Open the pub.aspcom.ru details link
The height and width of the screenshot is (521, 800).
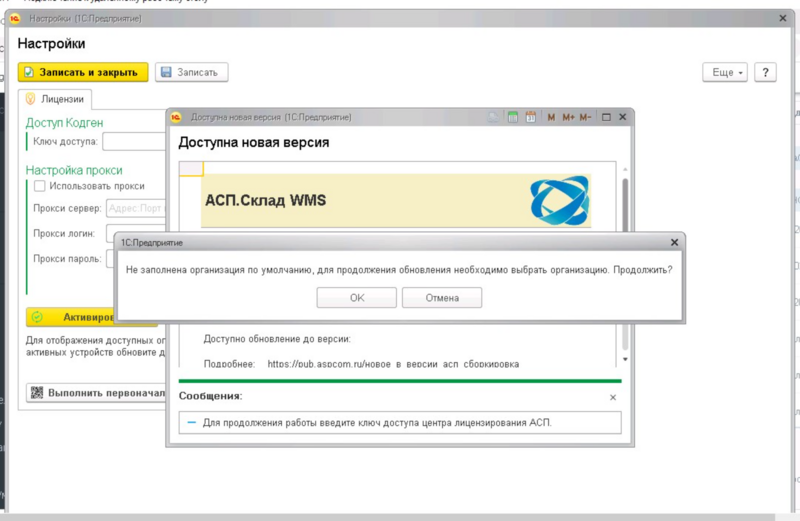393,364
